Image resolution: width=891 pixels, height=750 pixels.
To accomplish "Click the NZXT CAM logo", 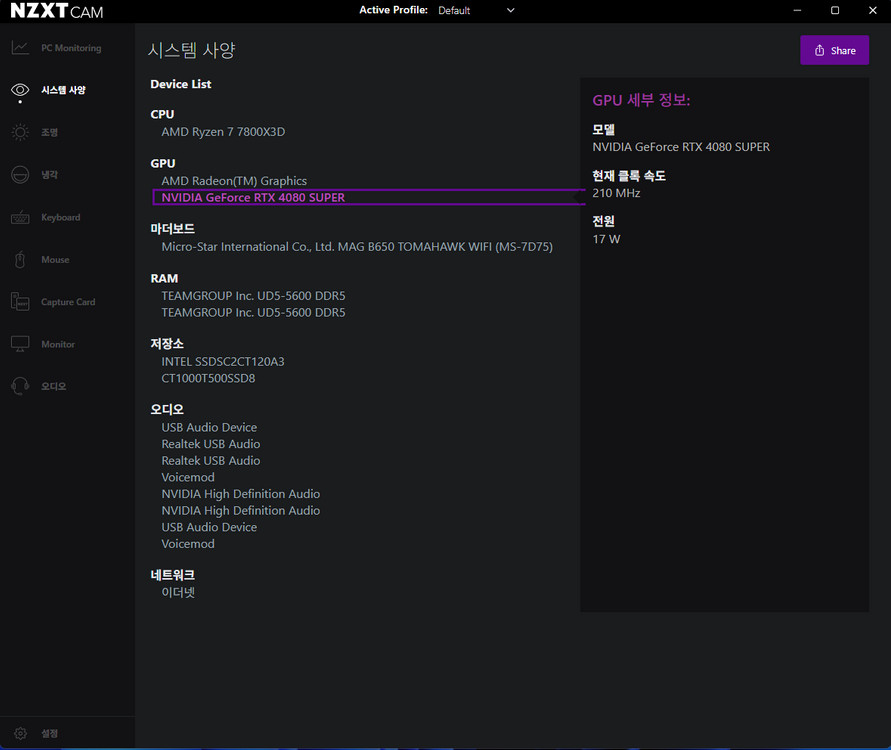I will pos(57,10).
